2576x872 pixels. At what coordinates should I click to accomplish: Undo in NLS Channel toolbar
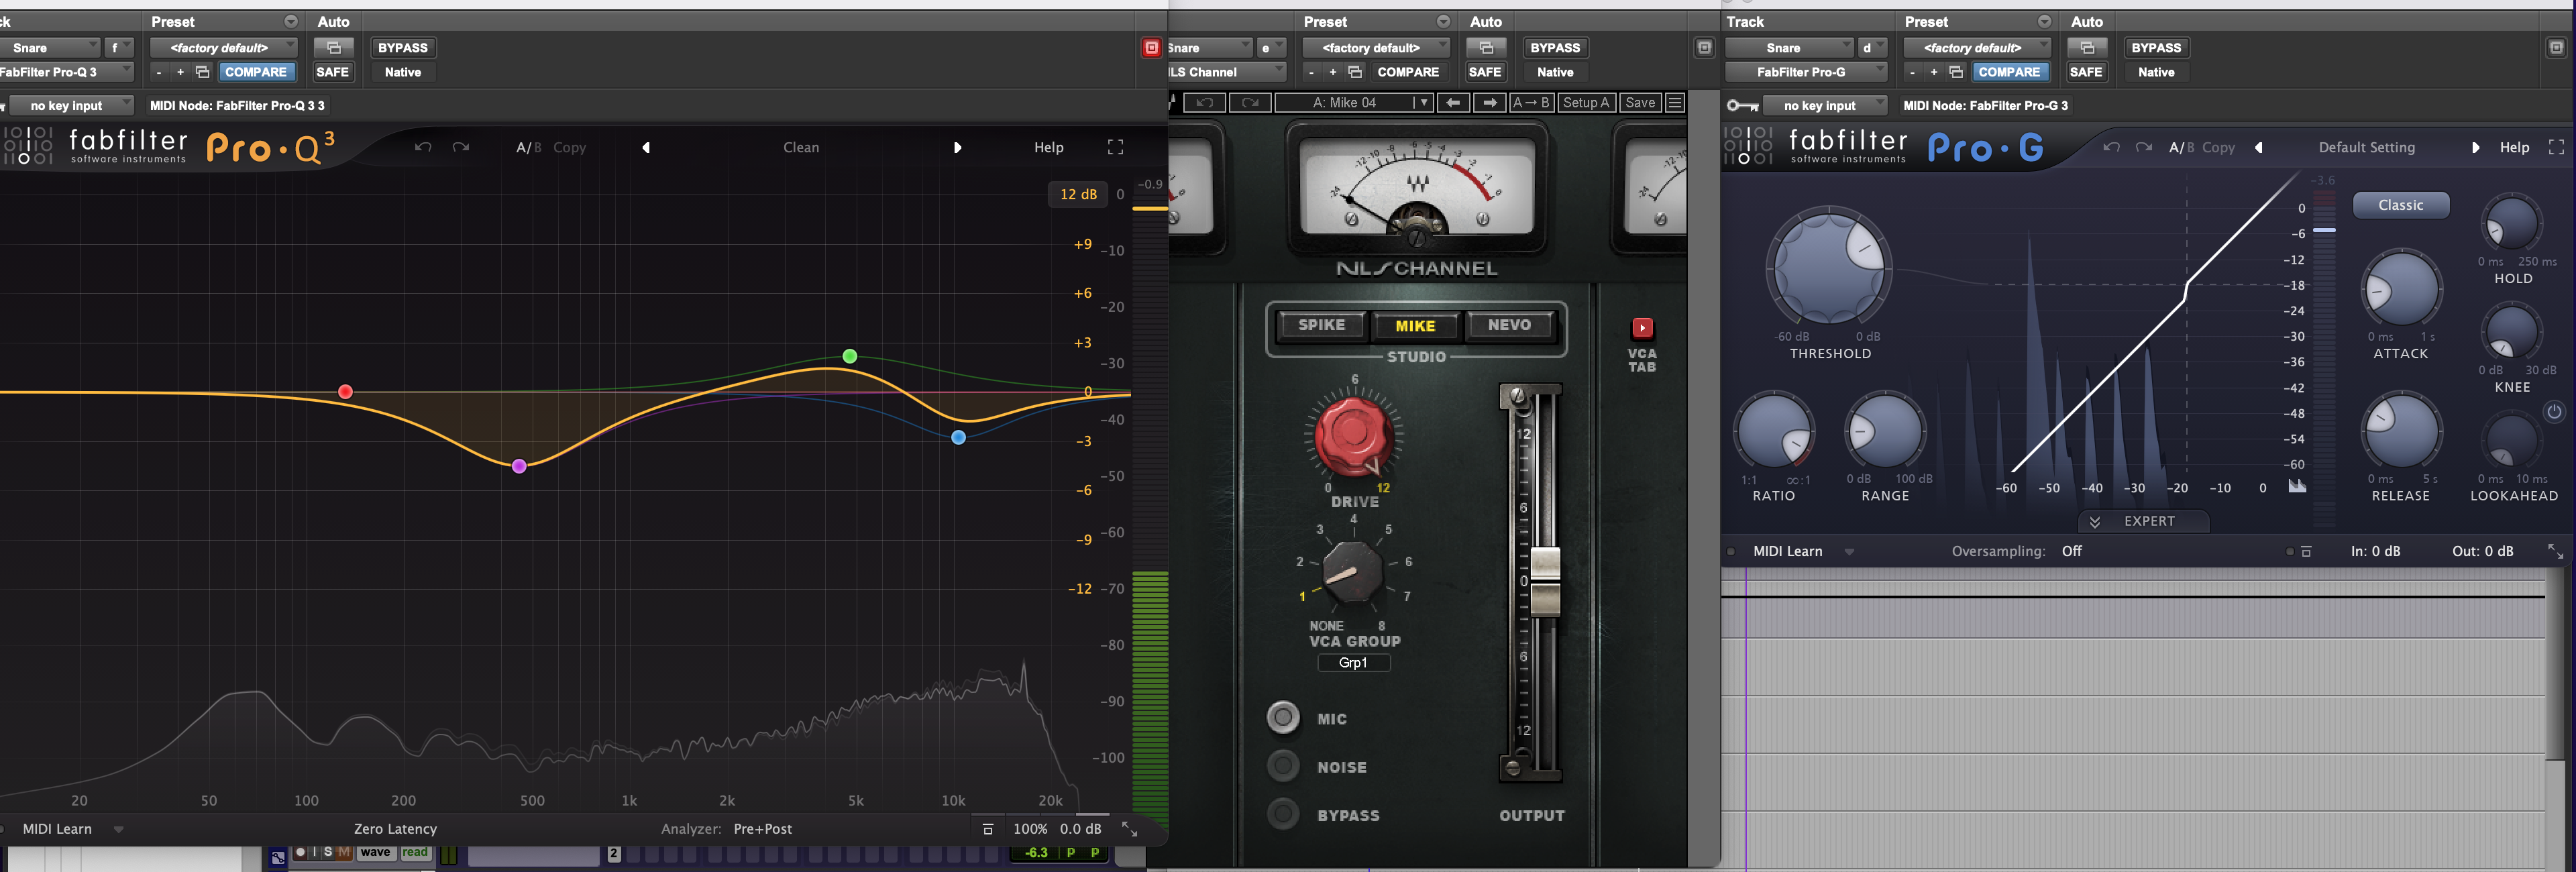(x=1204, y=102)
